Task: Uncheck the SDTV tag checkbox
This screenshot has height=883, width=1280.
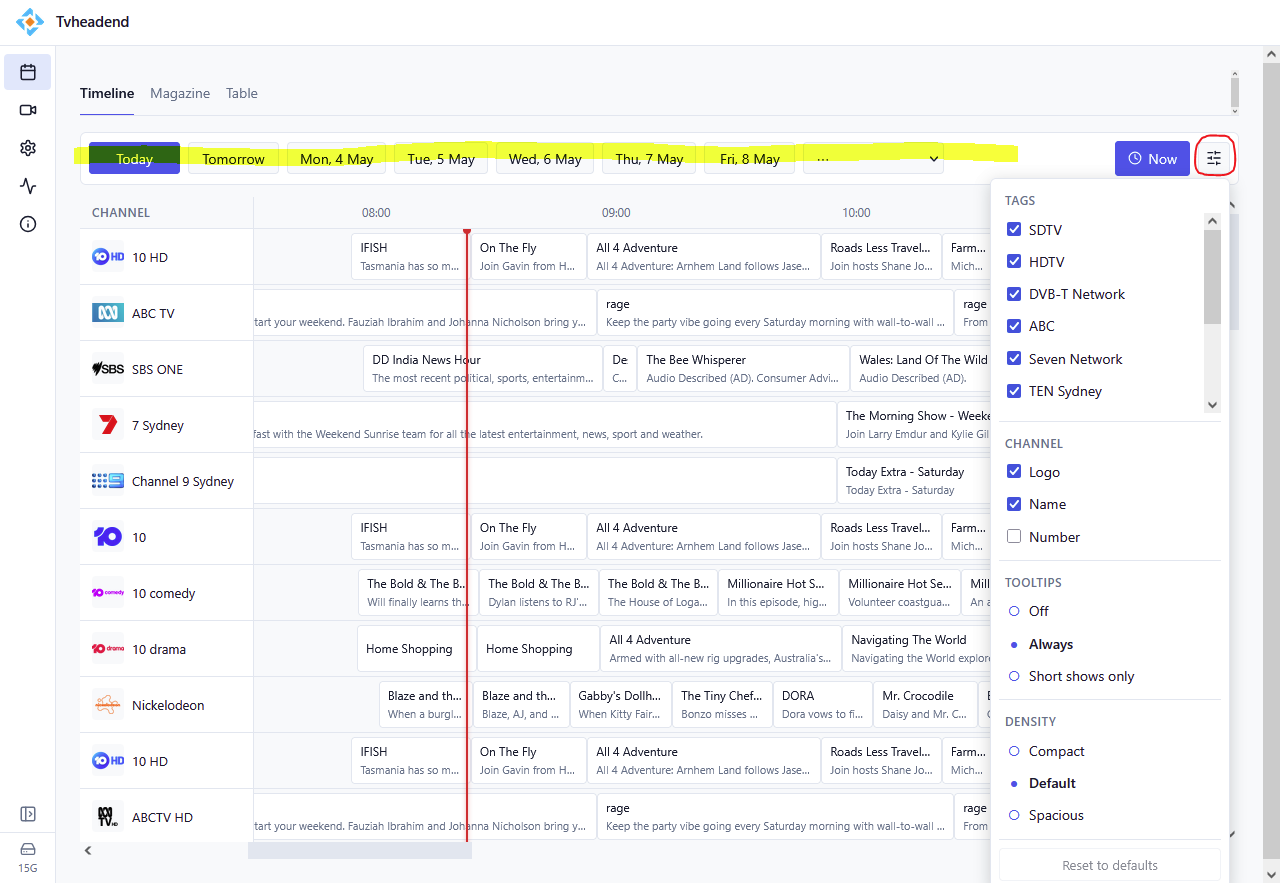Action: tap(1014, 230)
